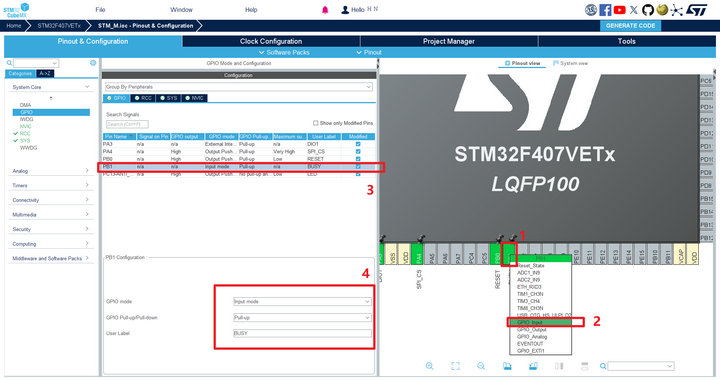Choose Reset_State from the pin menu
720x381 pixels.
(x=531, y=265)
